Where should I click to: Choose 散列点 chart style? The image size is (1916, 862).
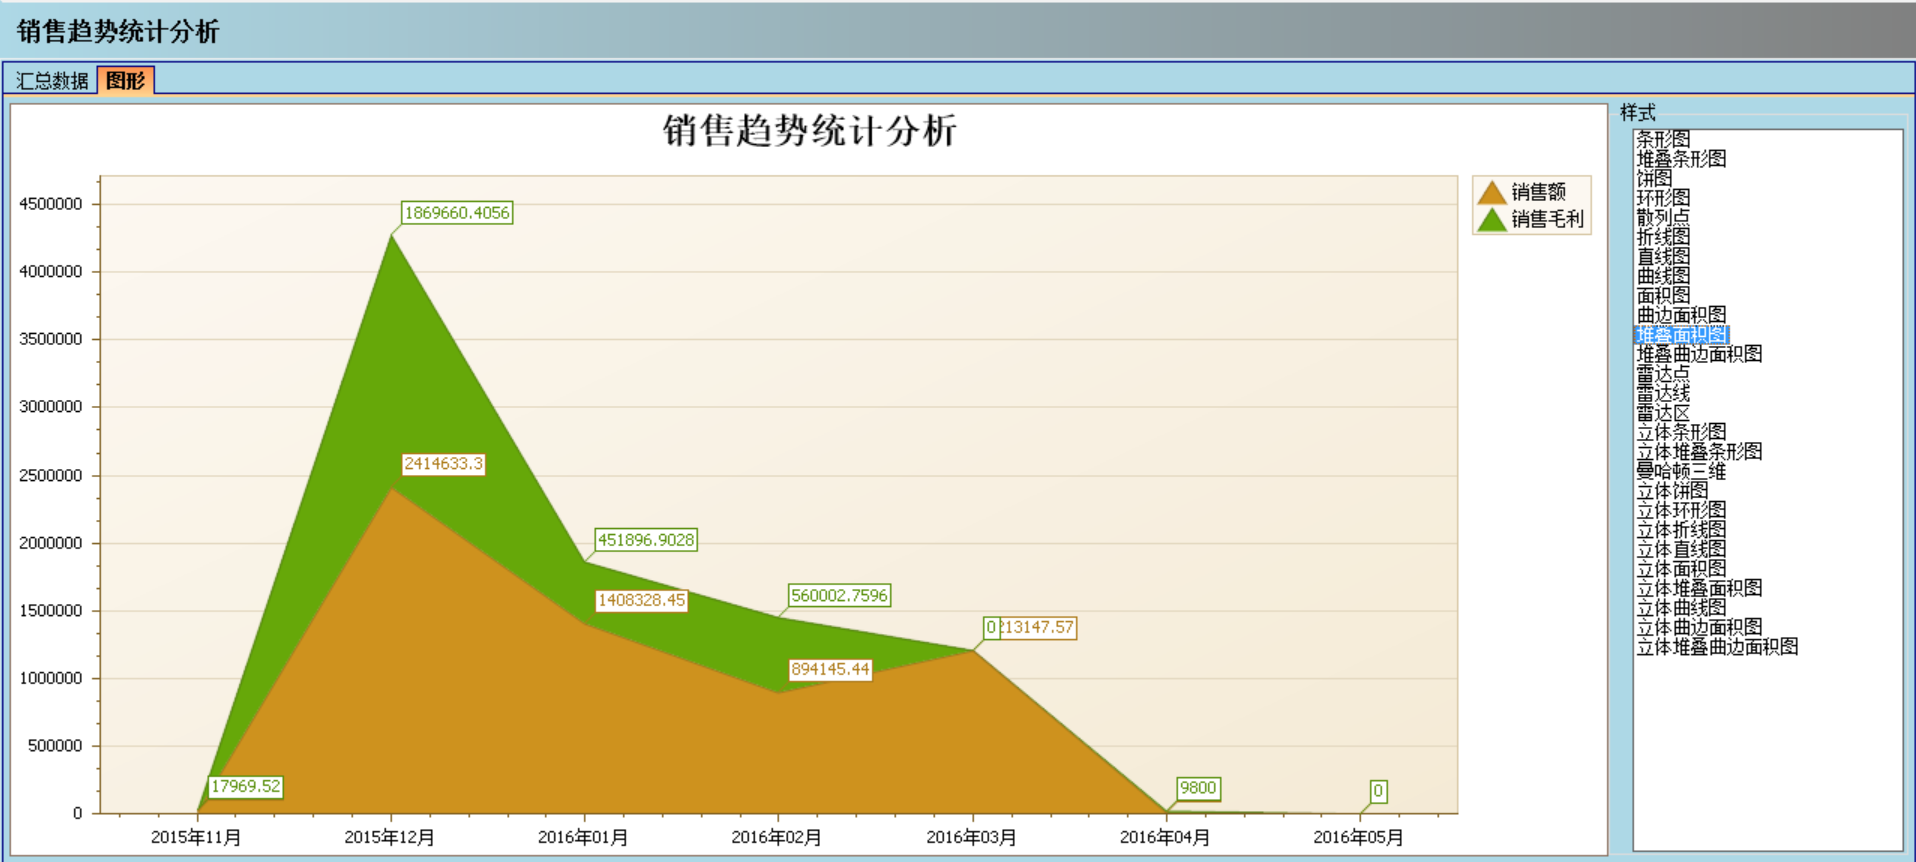pyautogui.click(x=1663, y=217)
